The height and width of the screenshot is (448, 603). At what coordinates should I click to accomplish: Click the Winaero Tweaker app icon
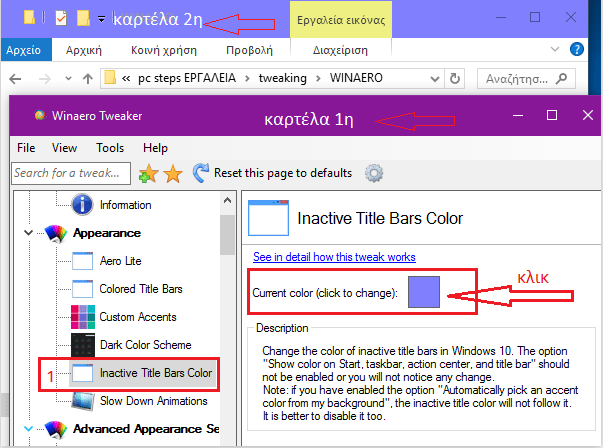40,115
